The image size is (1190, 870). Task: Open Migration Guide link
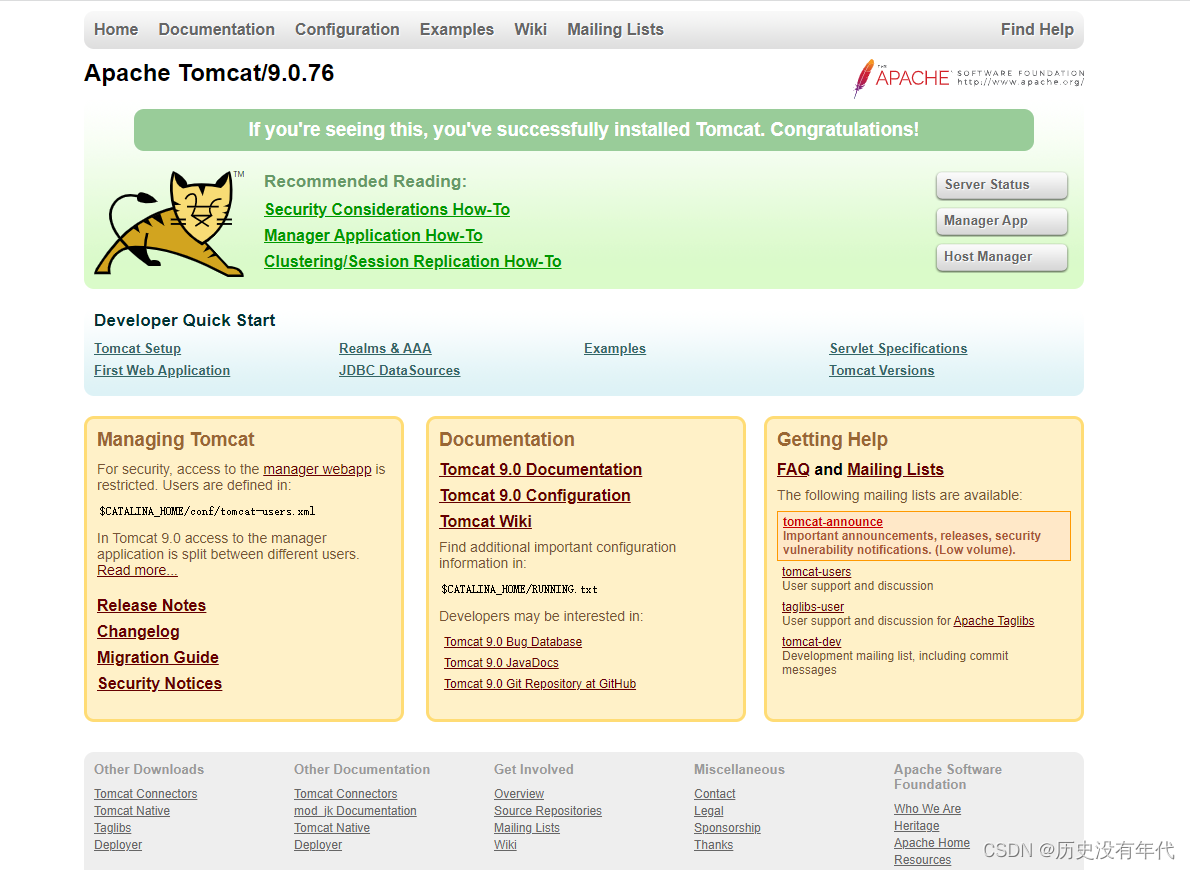158,657
